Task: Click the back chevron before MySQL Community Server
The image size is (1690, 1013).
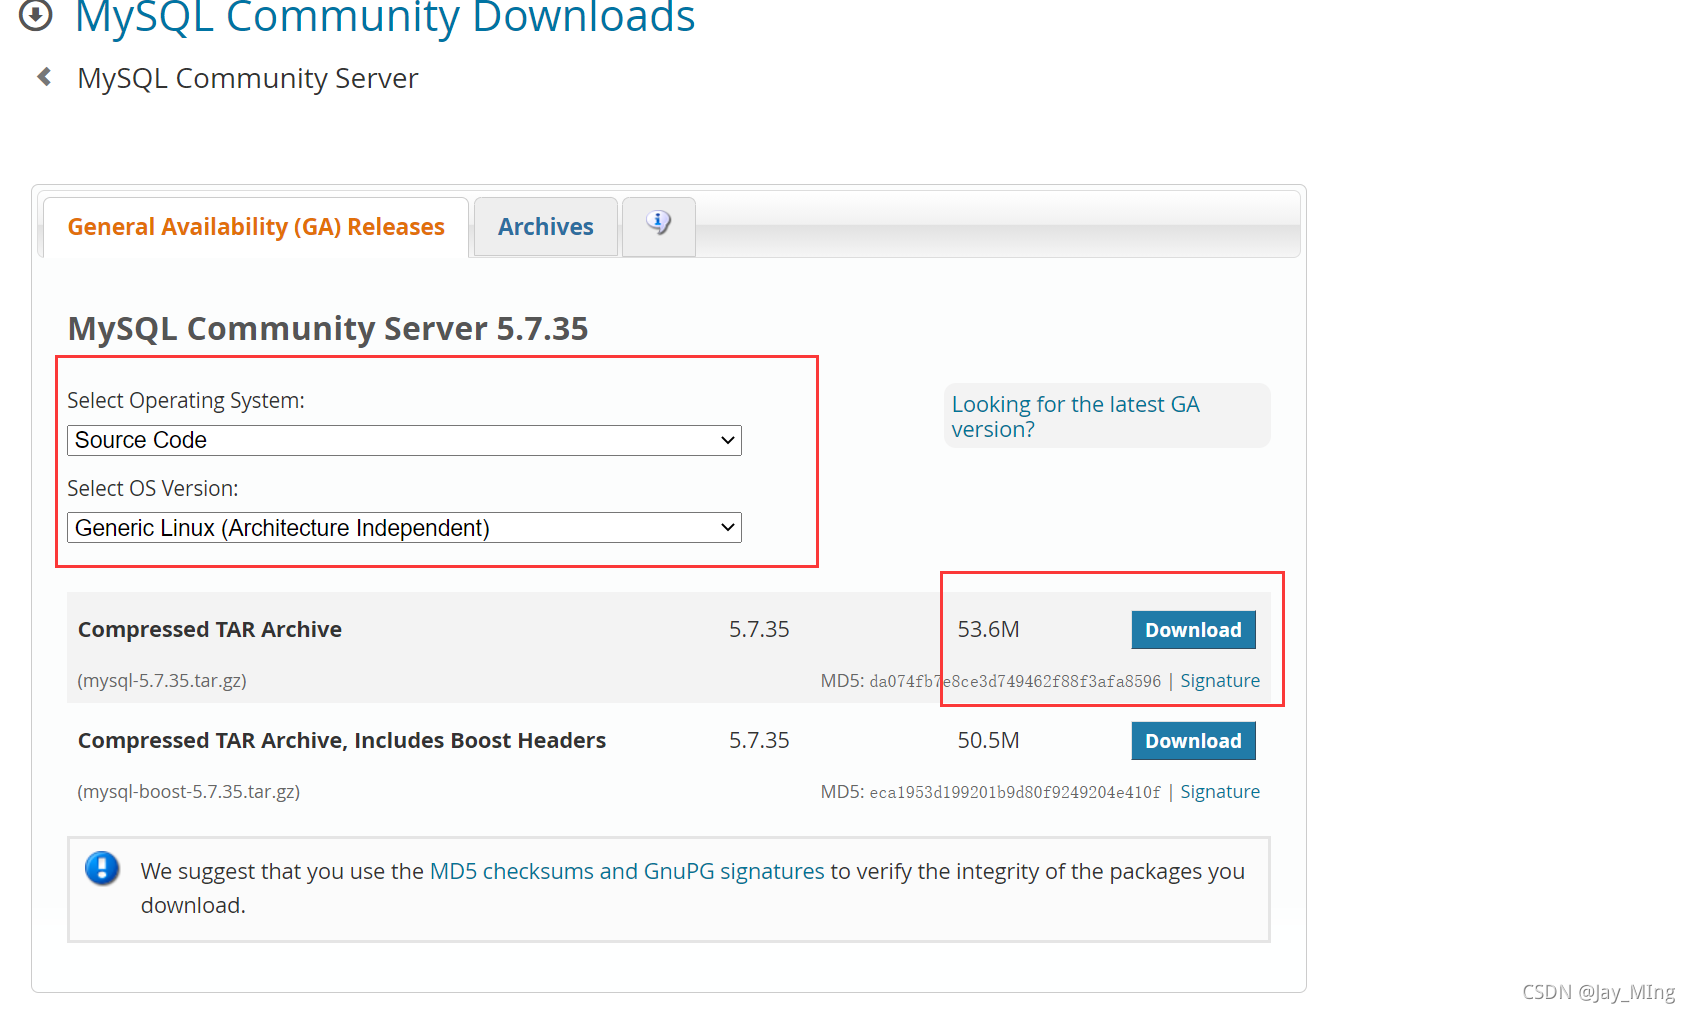Action: (x=44, y=77)
